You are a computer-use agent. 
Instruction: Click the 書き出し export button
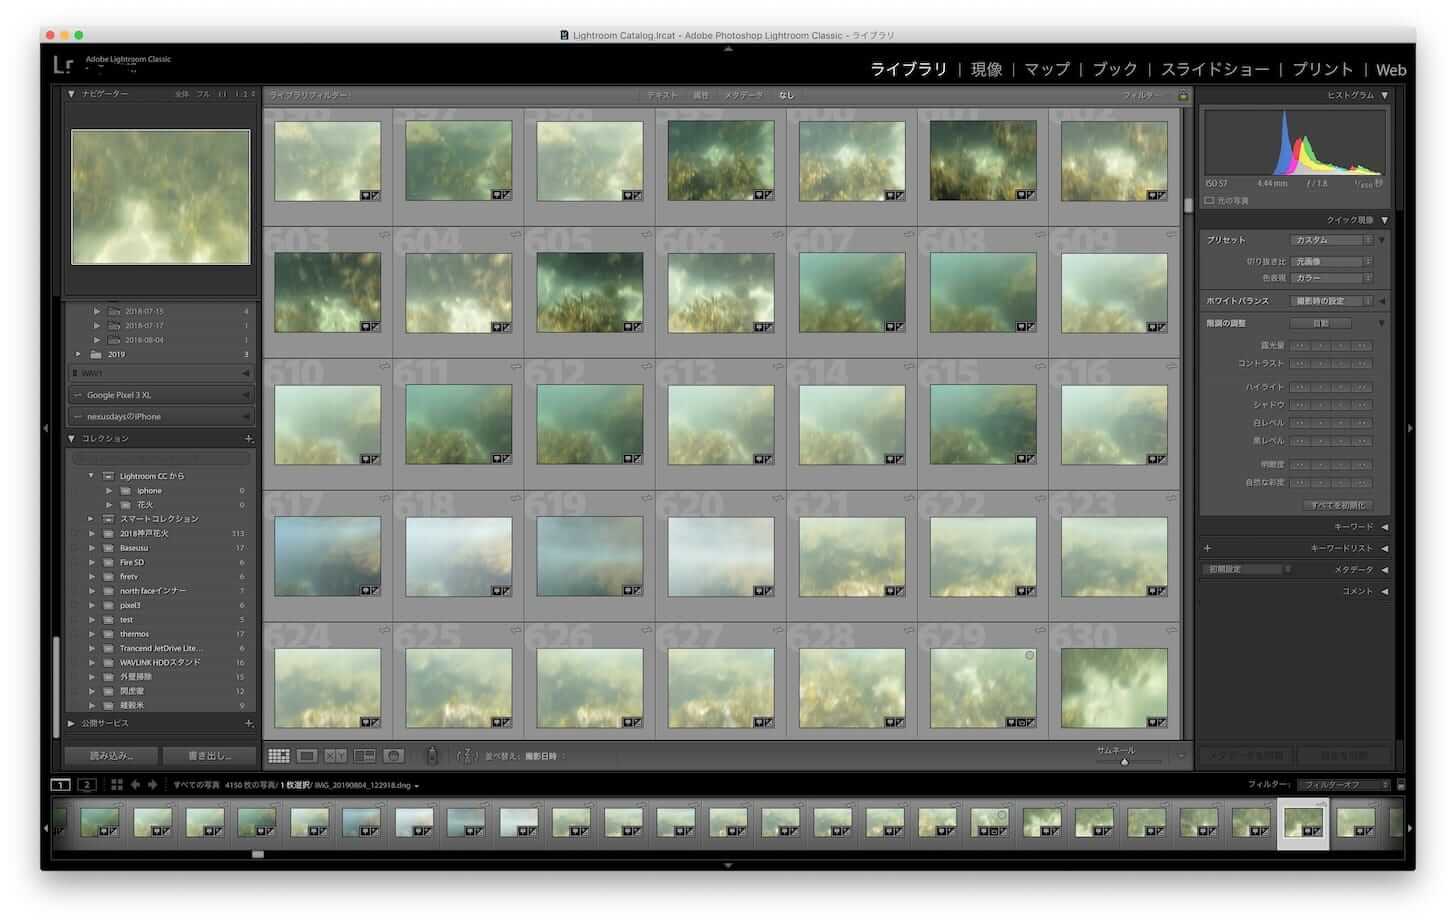pyautogui.click(x=209, y=756)
